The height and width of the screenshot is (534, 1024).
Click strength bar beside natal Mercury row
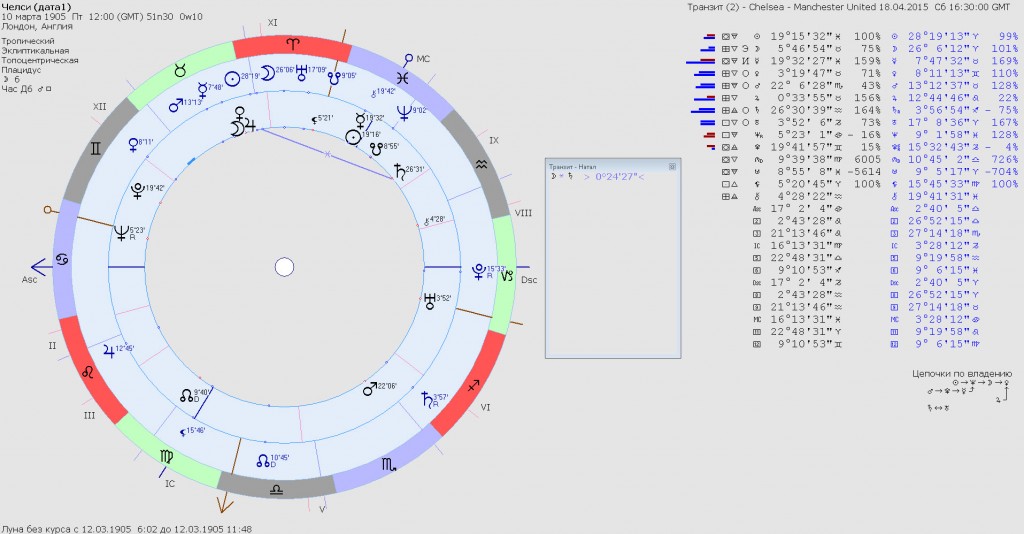(701, 61)
